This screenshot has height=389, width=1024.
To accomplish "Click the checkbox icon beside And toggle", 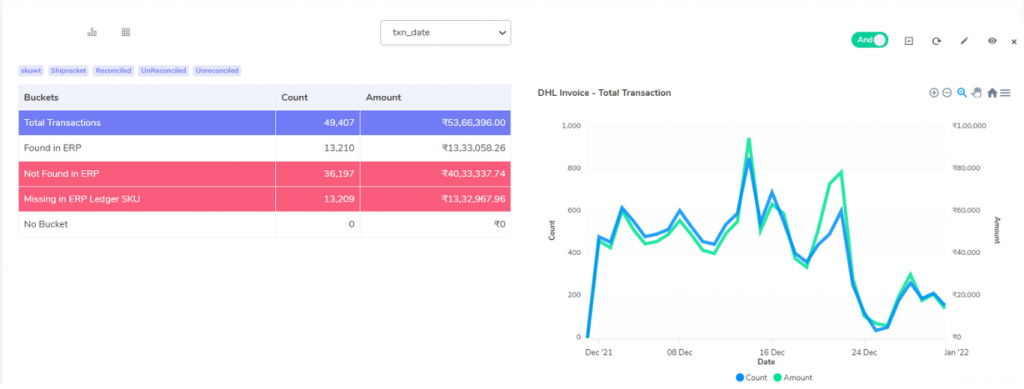I will coord(908,40).
